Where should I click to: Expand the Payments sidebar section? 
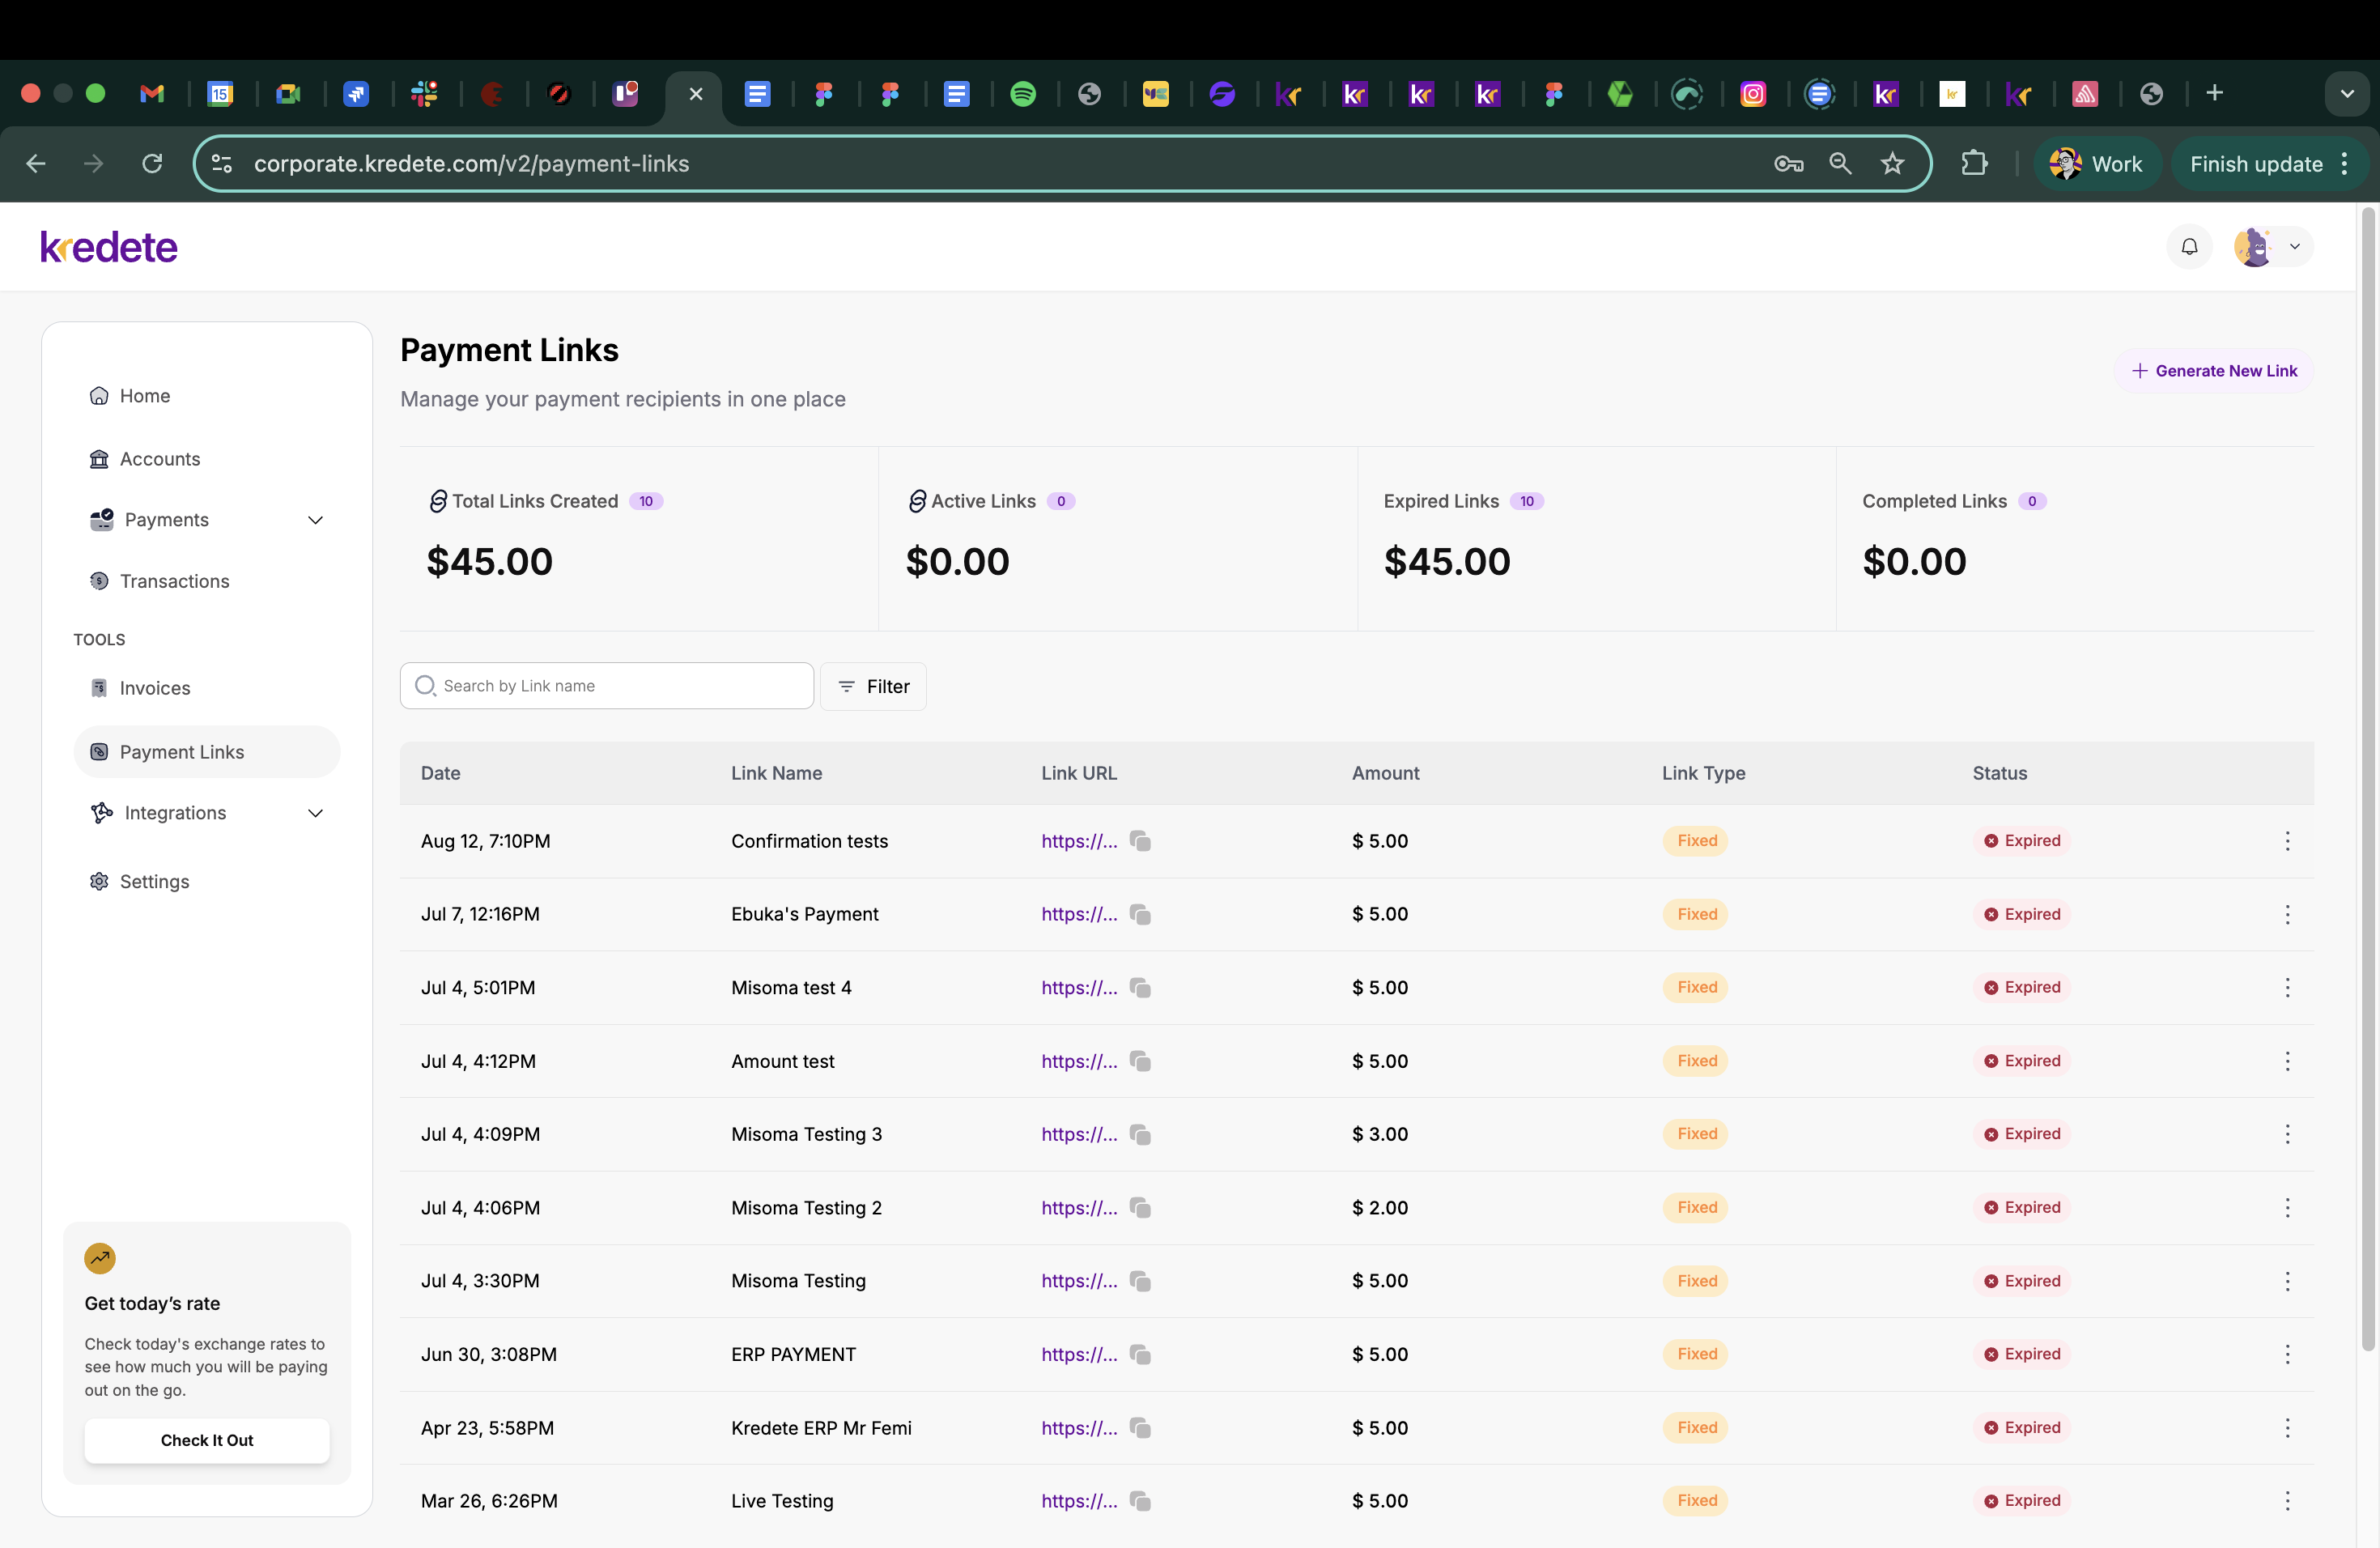click(315, 520)
